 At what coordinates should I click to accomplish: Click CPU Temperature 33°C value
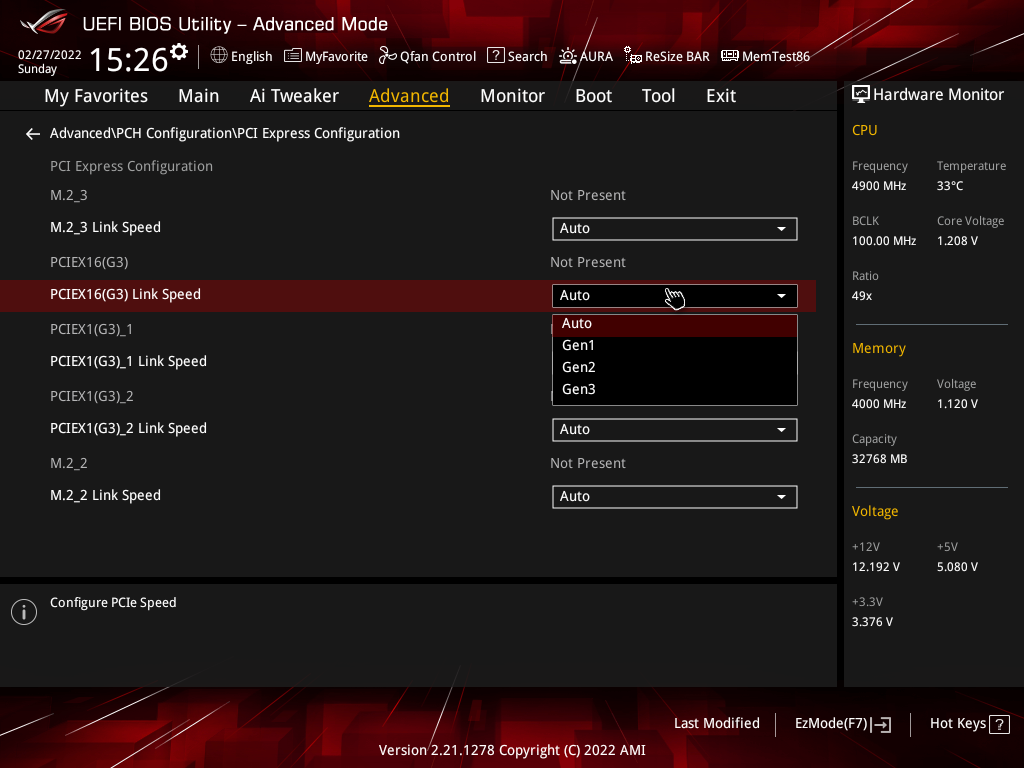tap(950, 186)
